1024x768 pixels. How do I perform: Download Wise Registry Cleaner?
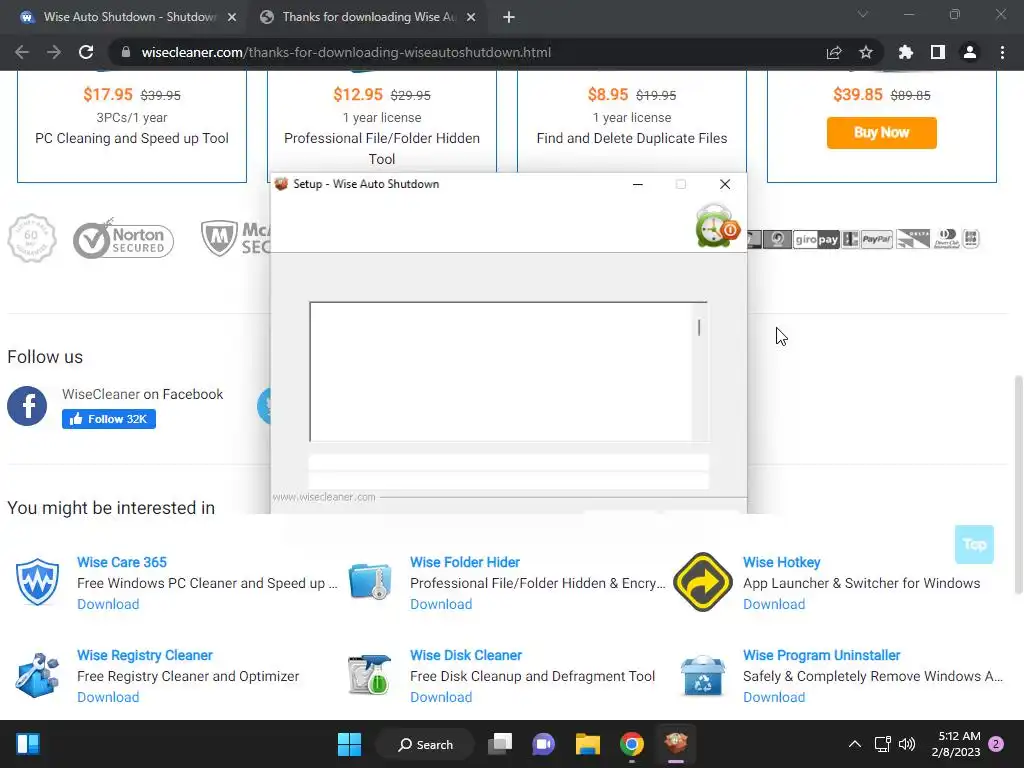coord(108,697)
